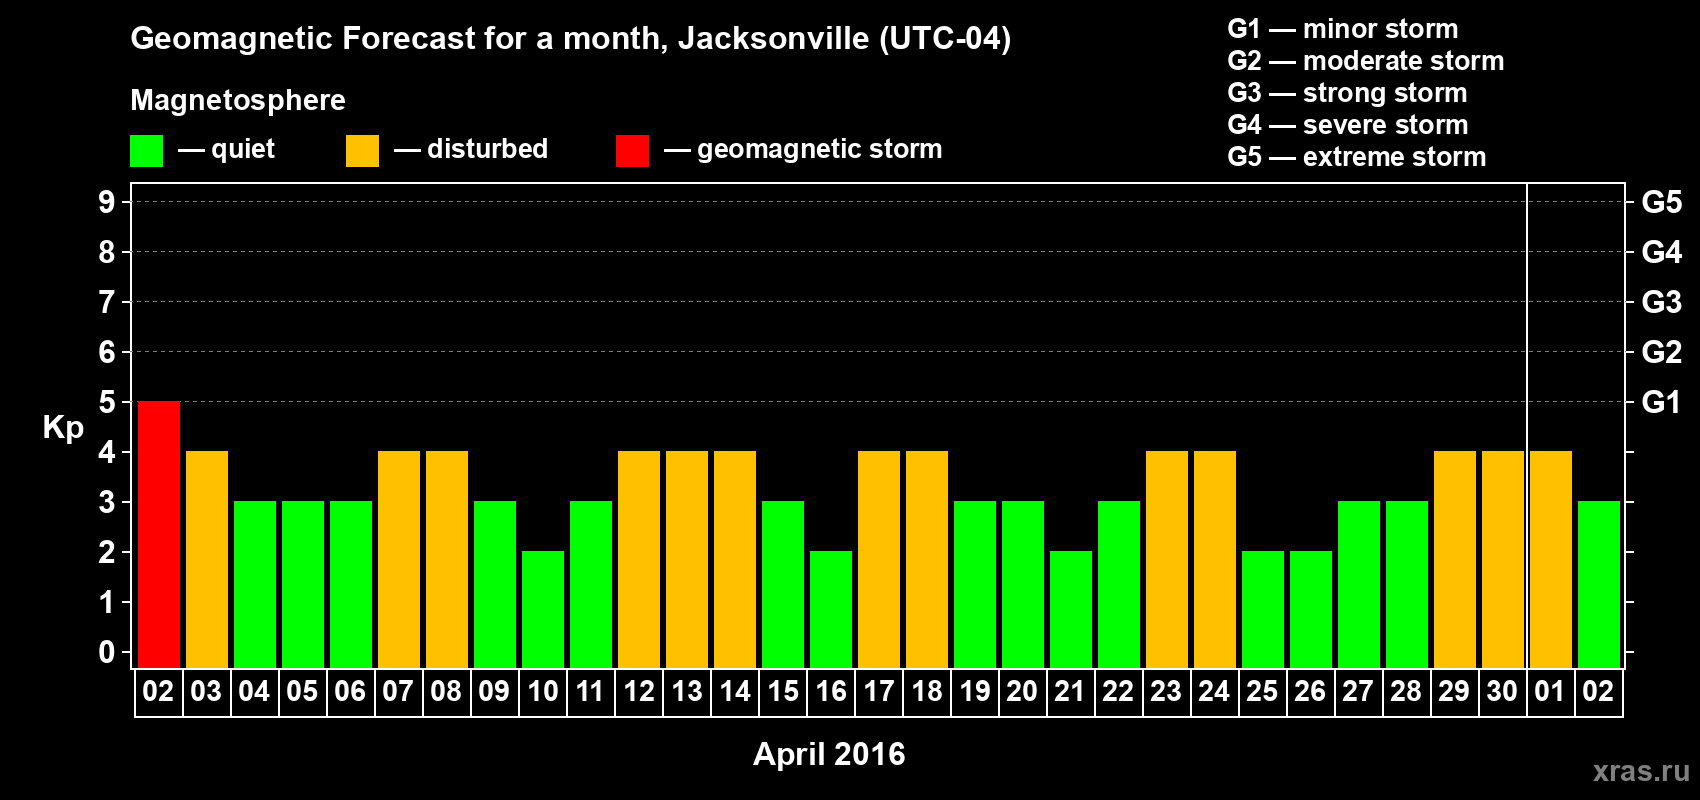Viewport: 1700px width, 800px height.
Task: Click the date cell '12'
Action: [x=639, y=692]
